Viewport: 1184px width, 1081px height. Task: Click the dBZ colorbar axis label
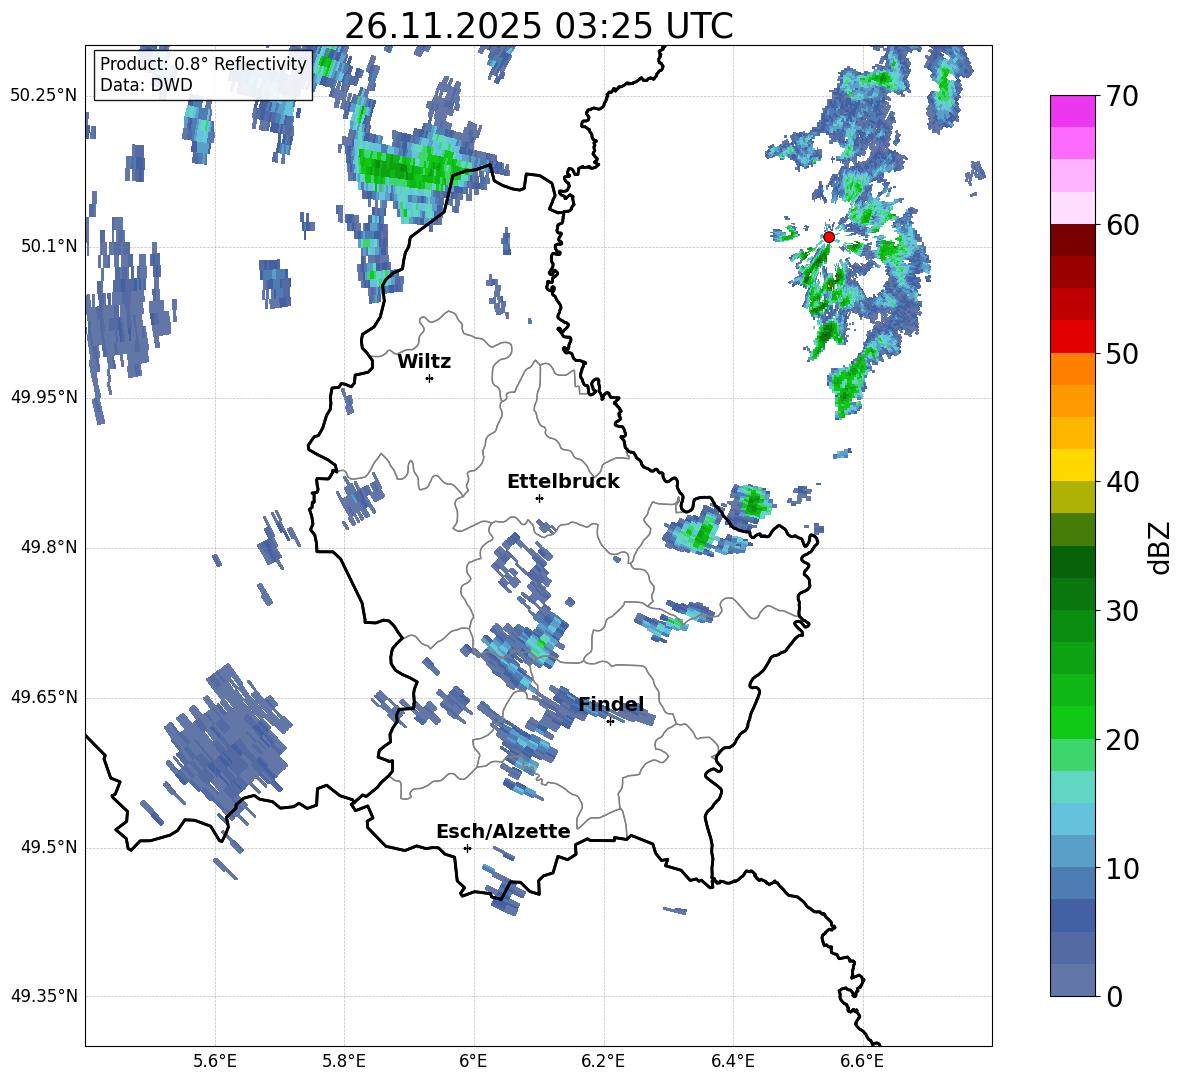tap(1159, 547)
